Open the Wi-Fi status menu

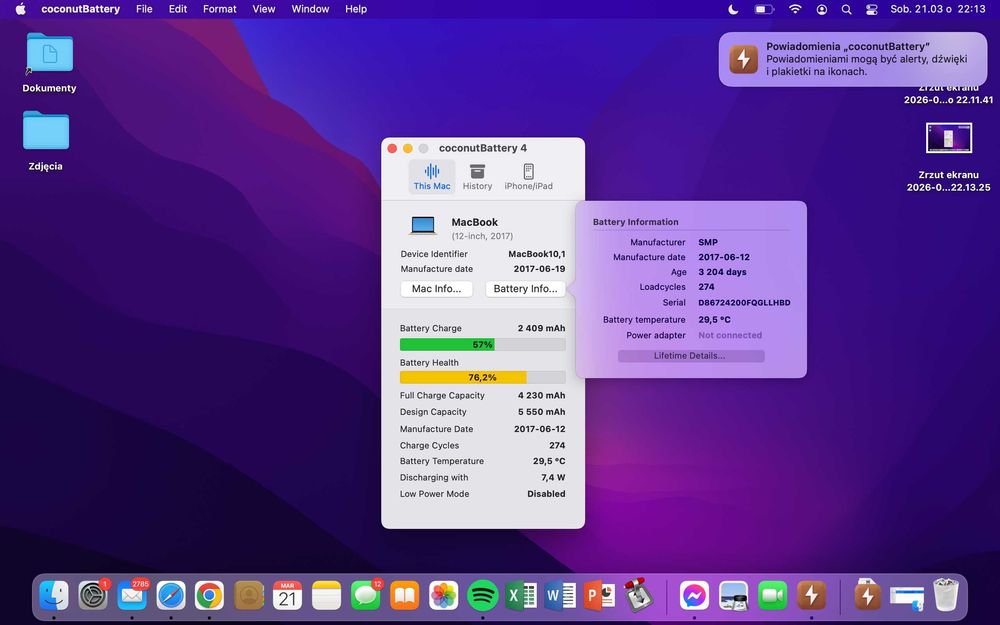click(x=795, y=9)
